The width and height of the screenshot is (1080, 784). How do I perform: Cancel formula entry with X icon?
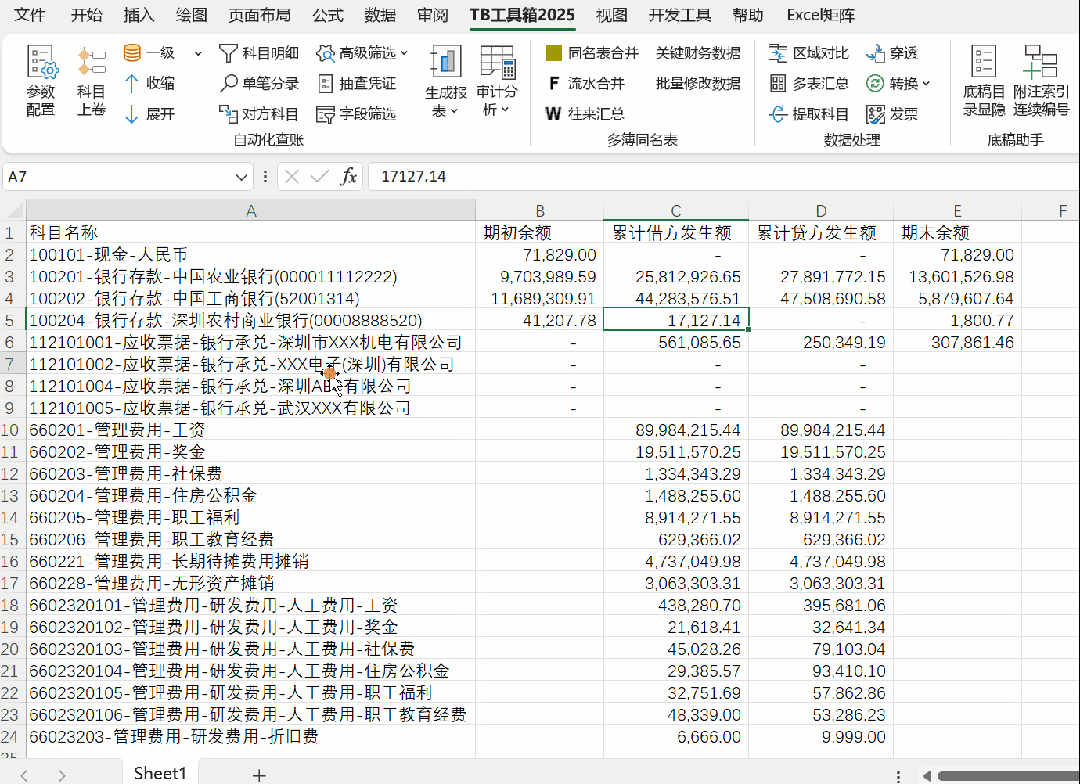click(x=291, y=176)
